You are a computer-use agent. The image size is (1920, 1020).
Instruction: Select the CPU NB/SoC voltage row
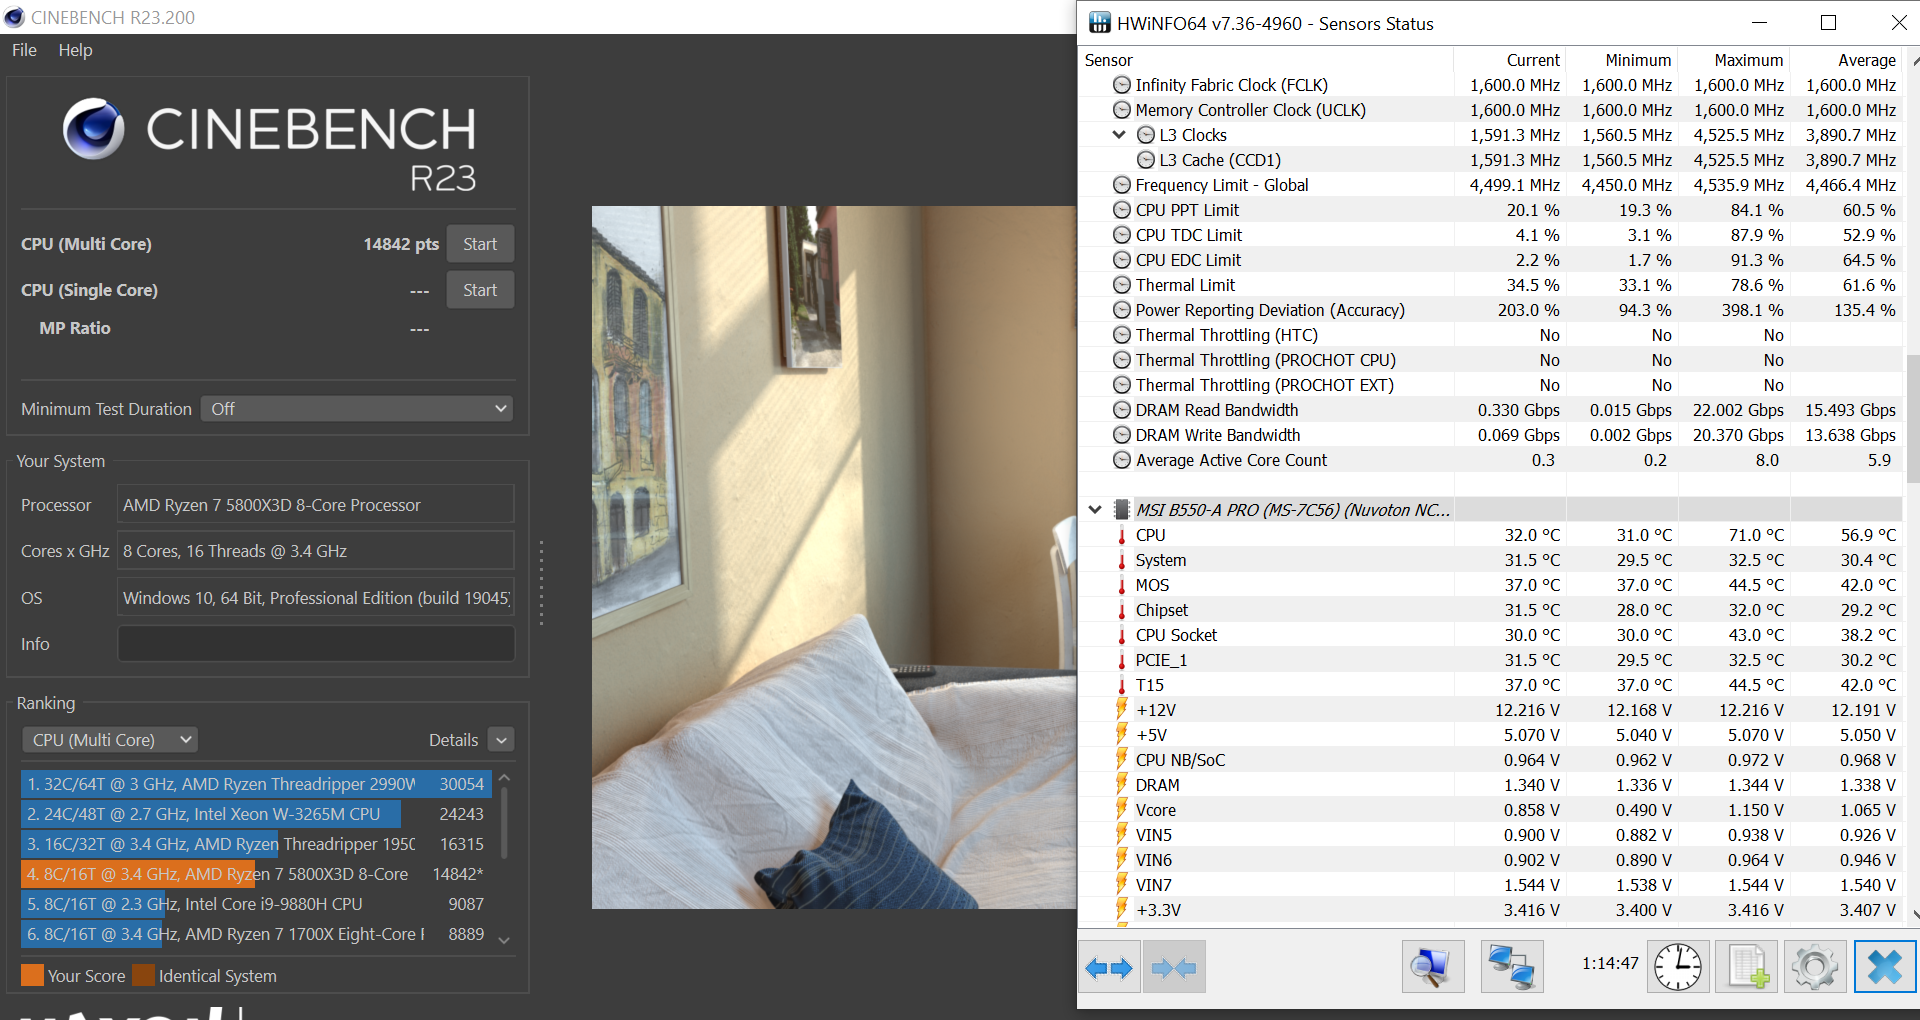pyautogui.click(x=1490, y=760)
